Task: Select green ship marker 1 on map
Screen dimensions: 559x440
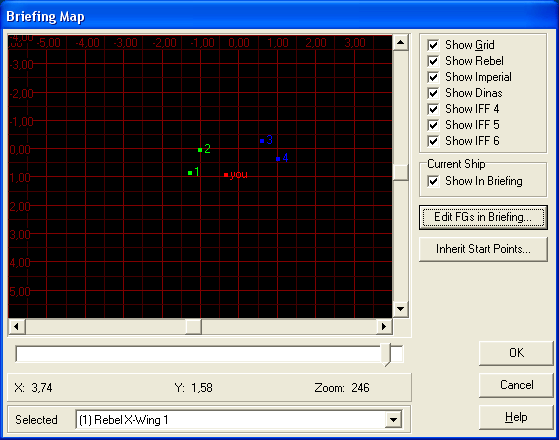Action: [190, 173]
